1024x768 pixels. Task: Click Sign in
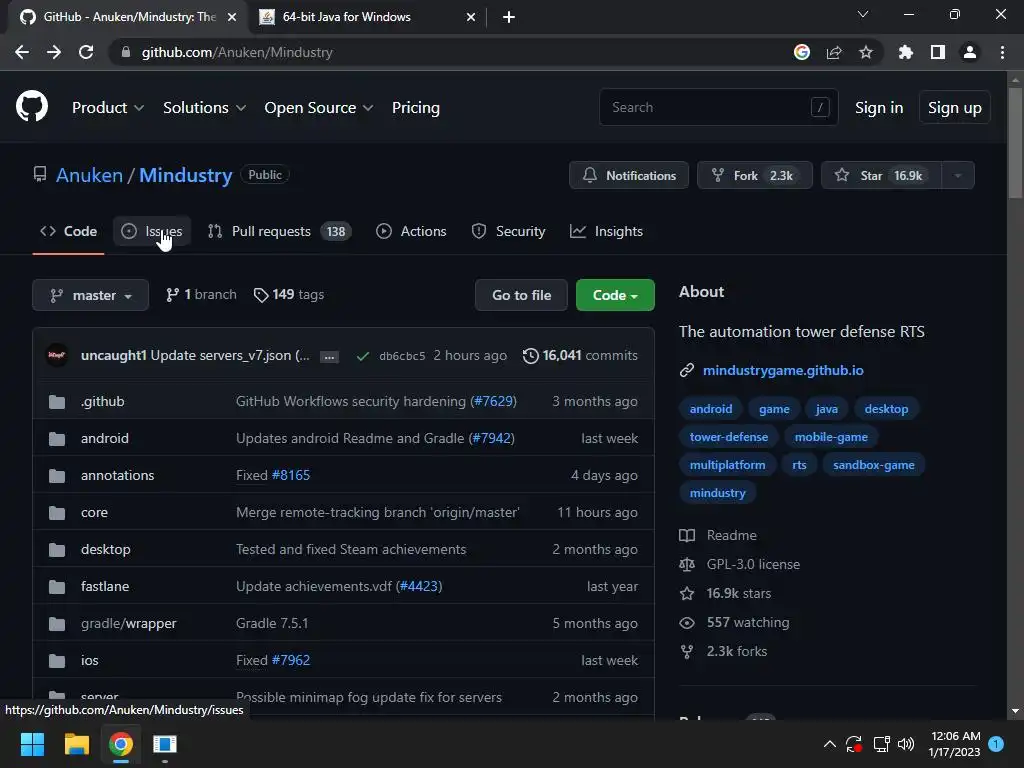879,108
